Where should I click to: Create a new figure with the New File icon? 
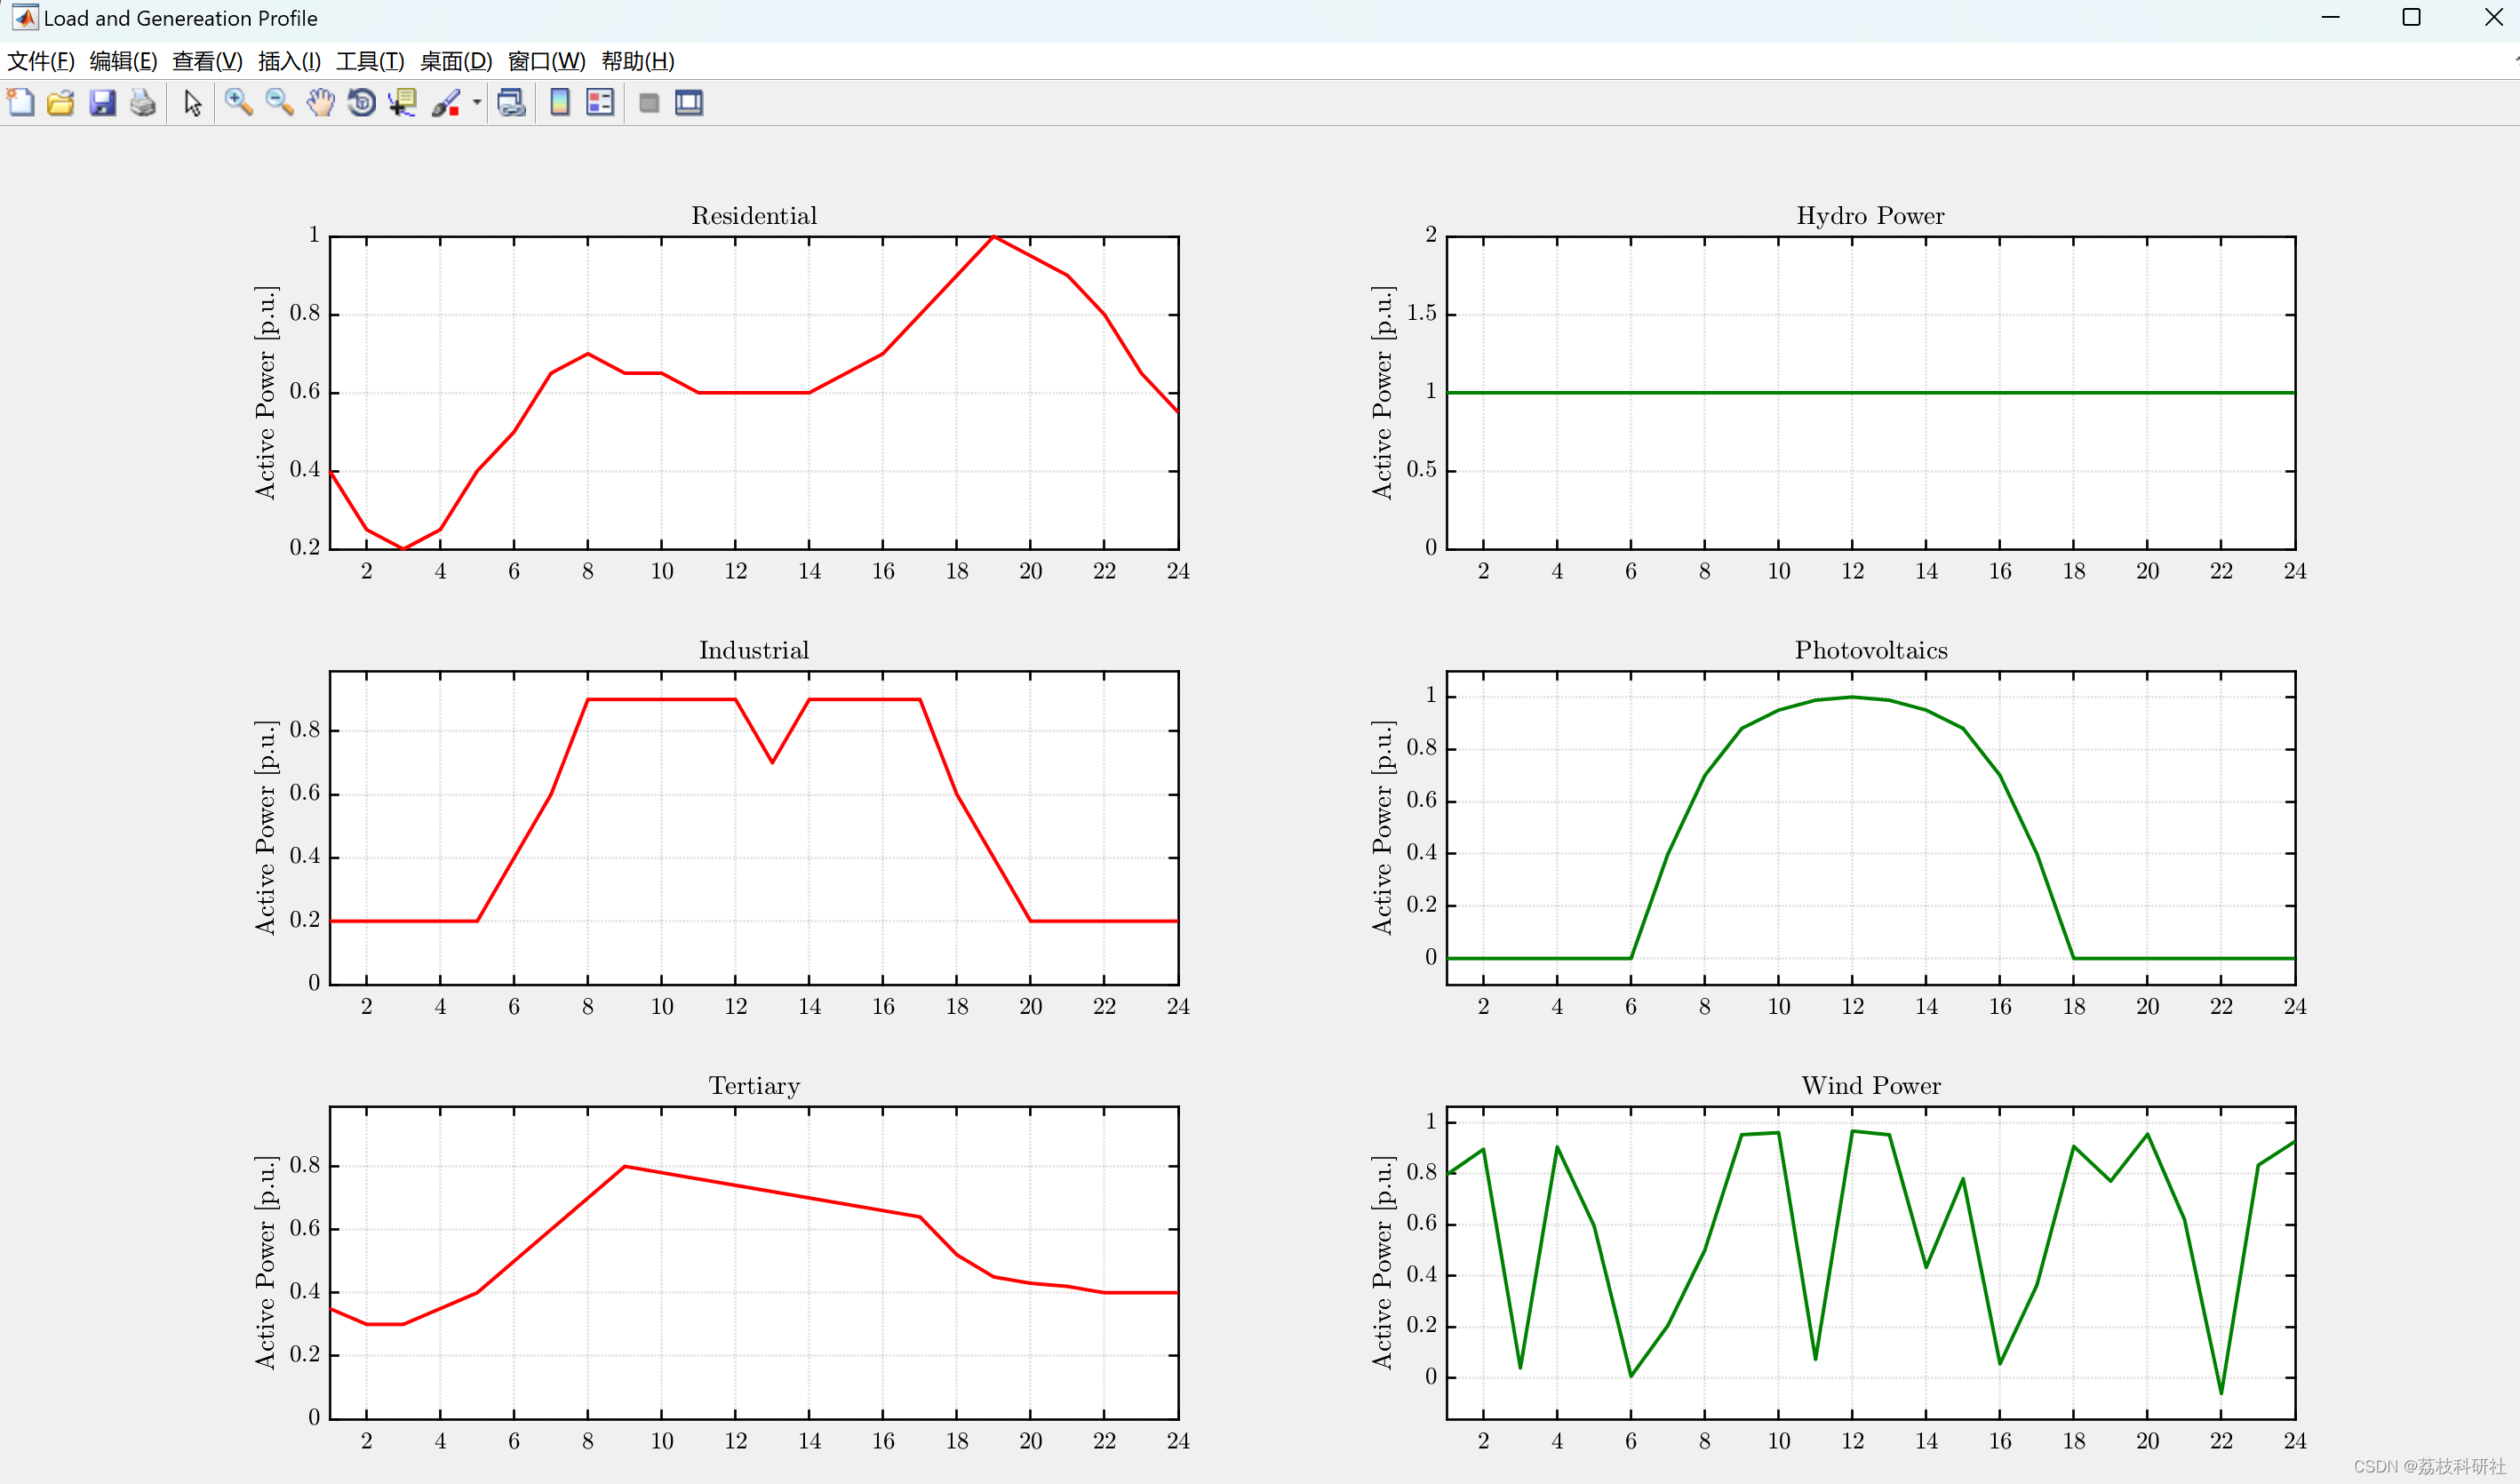(20, 102)
